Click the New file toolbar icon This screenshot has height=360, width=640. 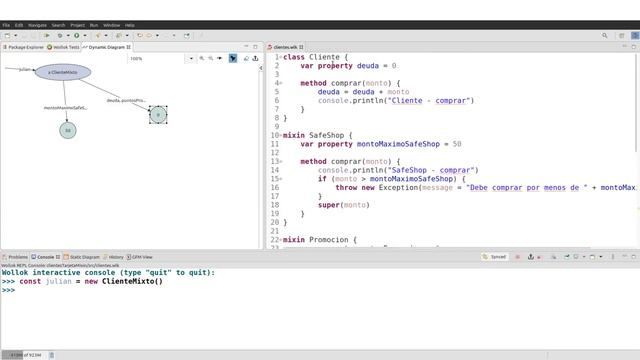coord(7,36)
